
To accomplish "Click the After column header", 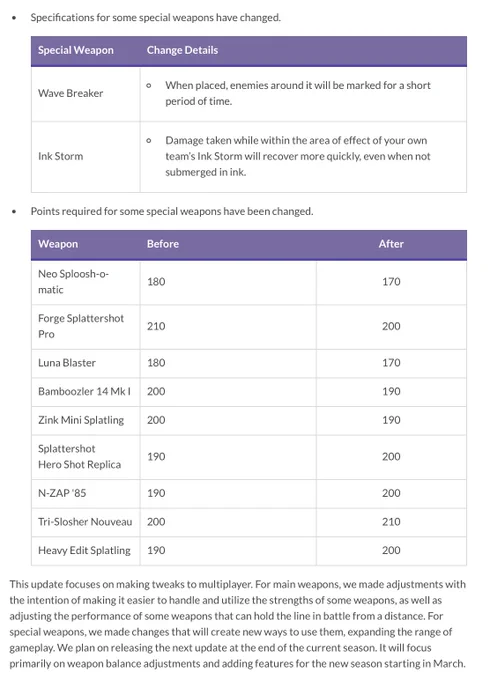I will pyautogui.click(x=391, y=244).
